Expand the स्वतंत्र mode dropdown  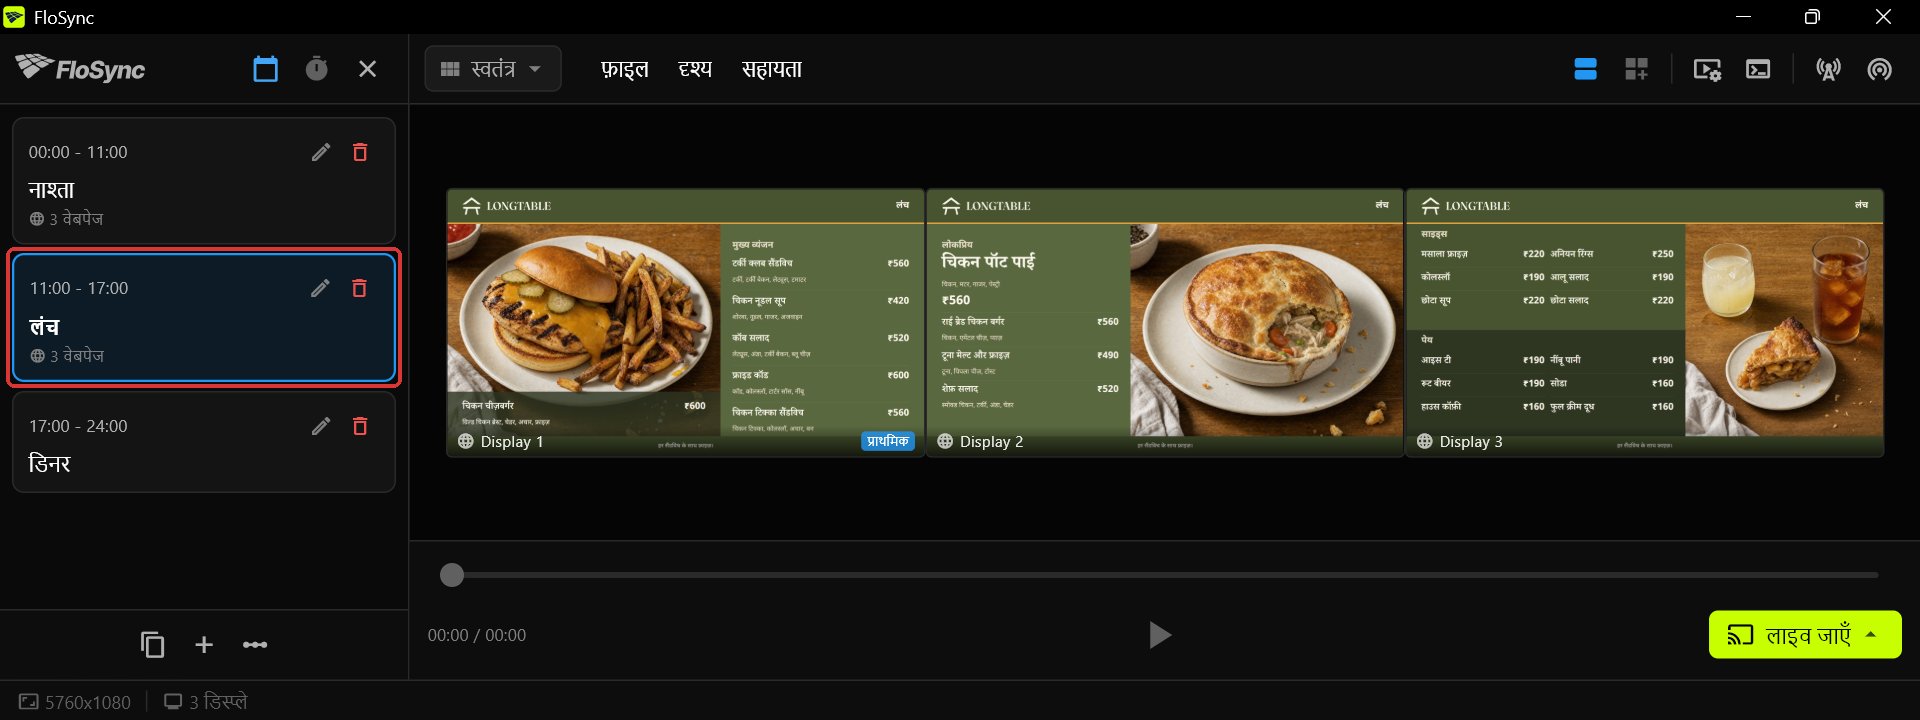493,69
